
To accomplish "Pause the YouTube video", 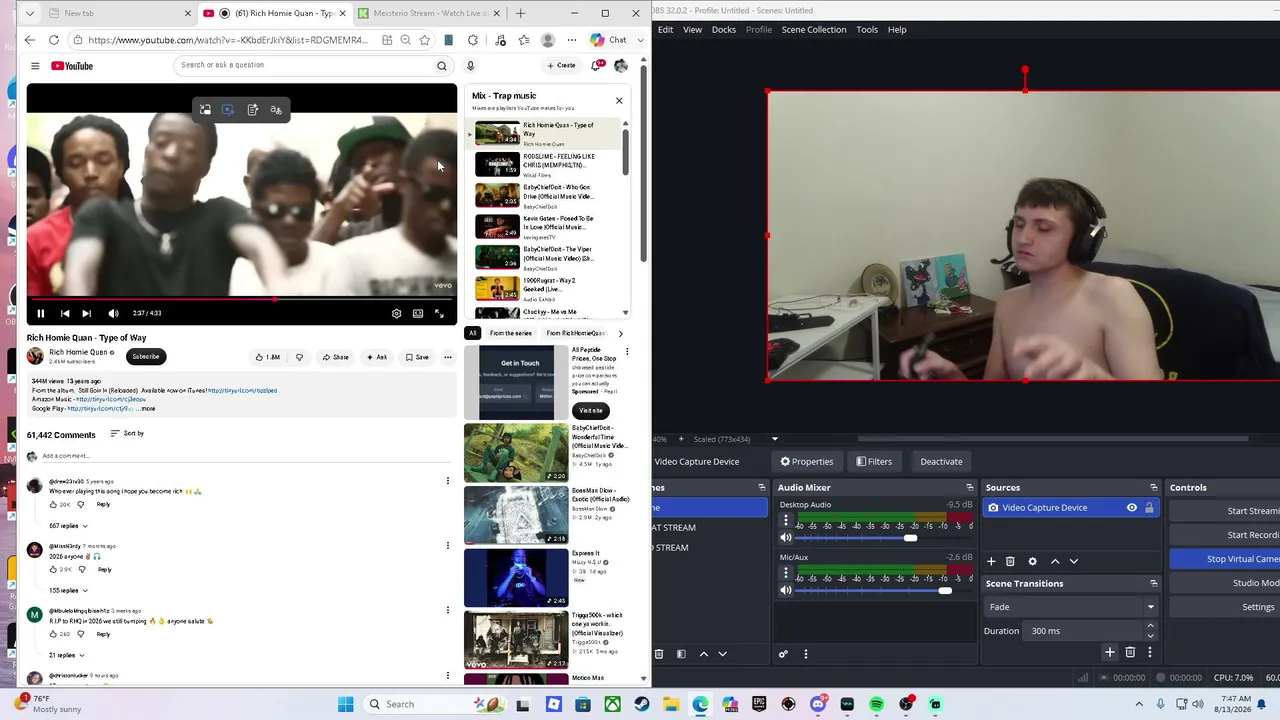I will coord(41,313).
